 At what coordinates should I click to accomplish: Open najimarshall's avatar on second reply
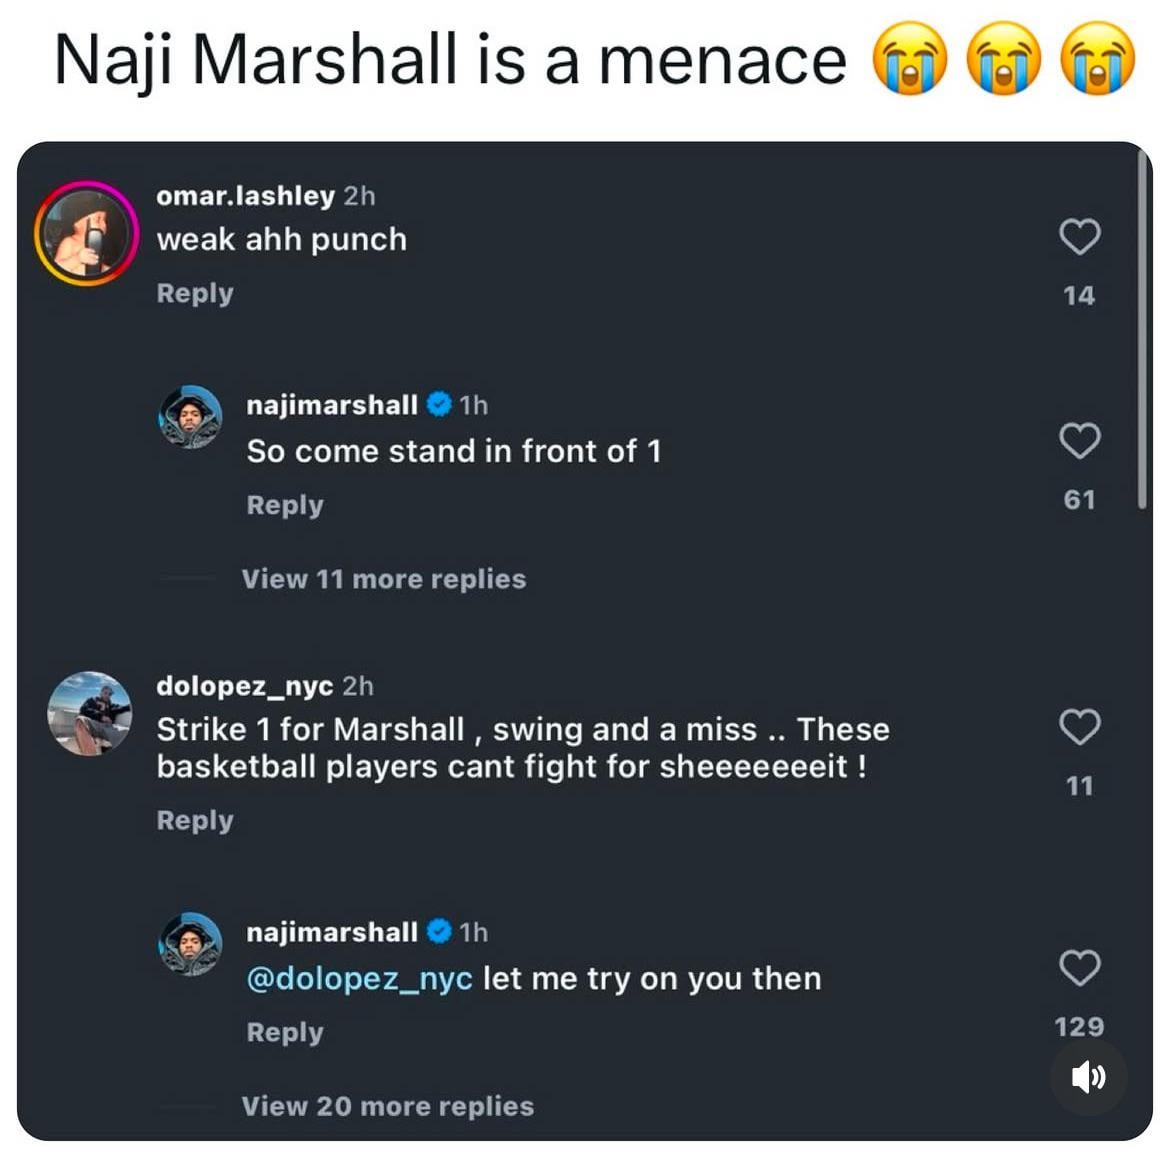[x=191, y=943]
